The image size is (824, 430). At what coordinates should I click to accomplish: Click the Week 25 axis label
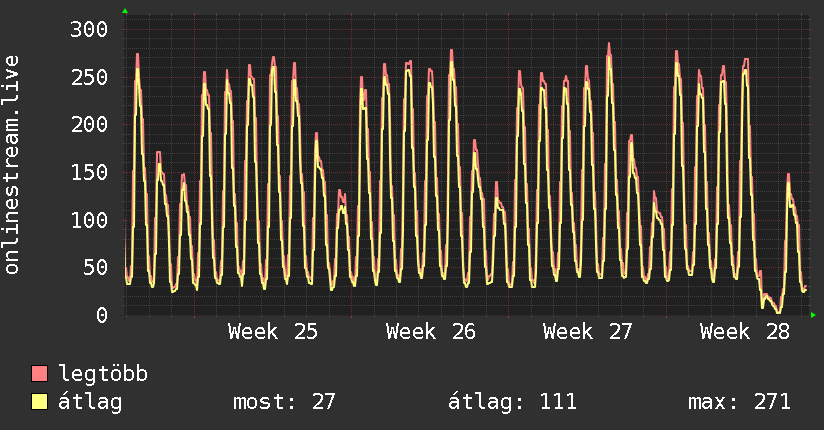[273, 332]
